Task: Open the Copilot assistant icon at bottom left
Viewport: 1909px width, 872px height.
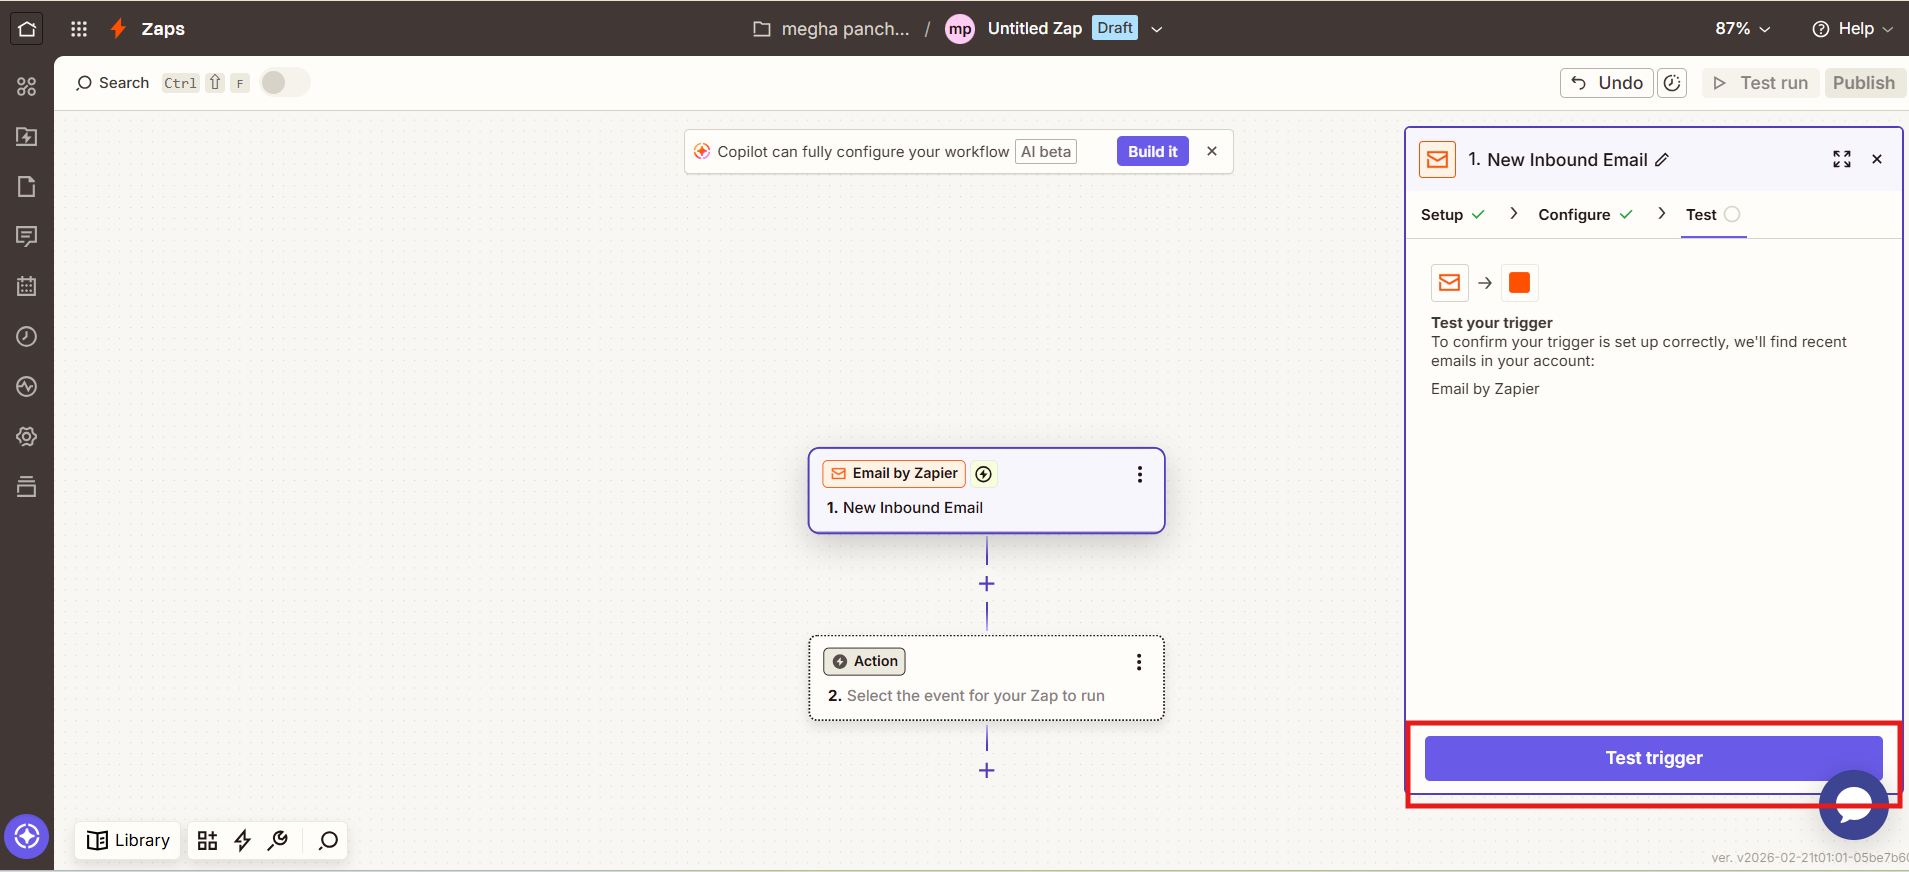Action: pyautogui.click(x=27, y=837)
